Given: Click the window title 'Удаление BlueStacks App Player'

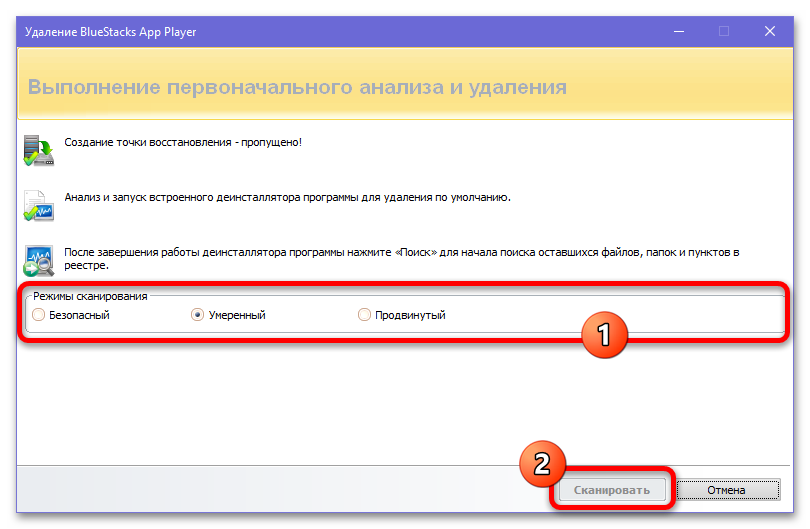Looking at the screenshot, I should coord(111,32).
